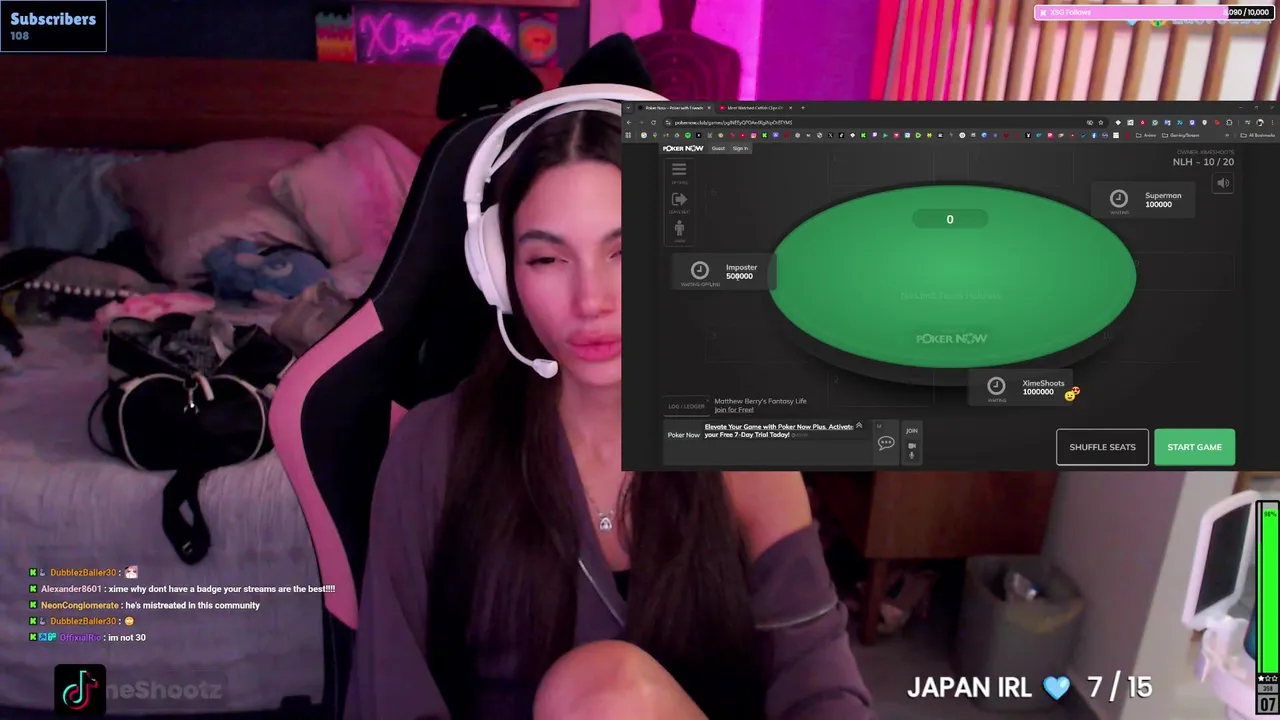Switch to the Most Watched Catfish Clips tab
1280x720 pixels.
tap(755, 107)
